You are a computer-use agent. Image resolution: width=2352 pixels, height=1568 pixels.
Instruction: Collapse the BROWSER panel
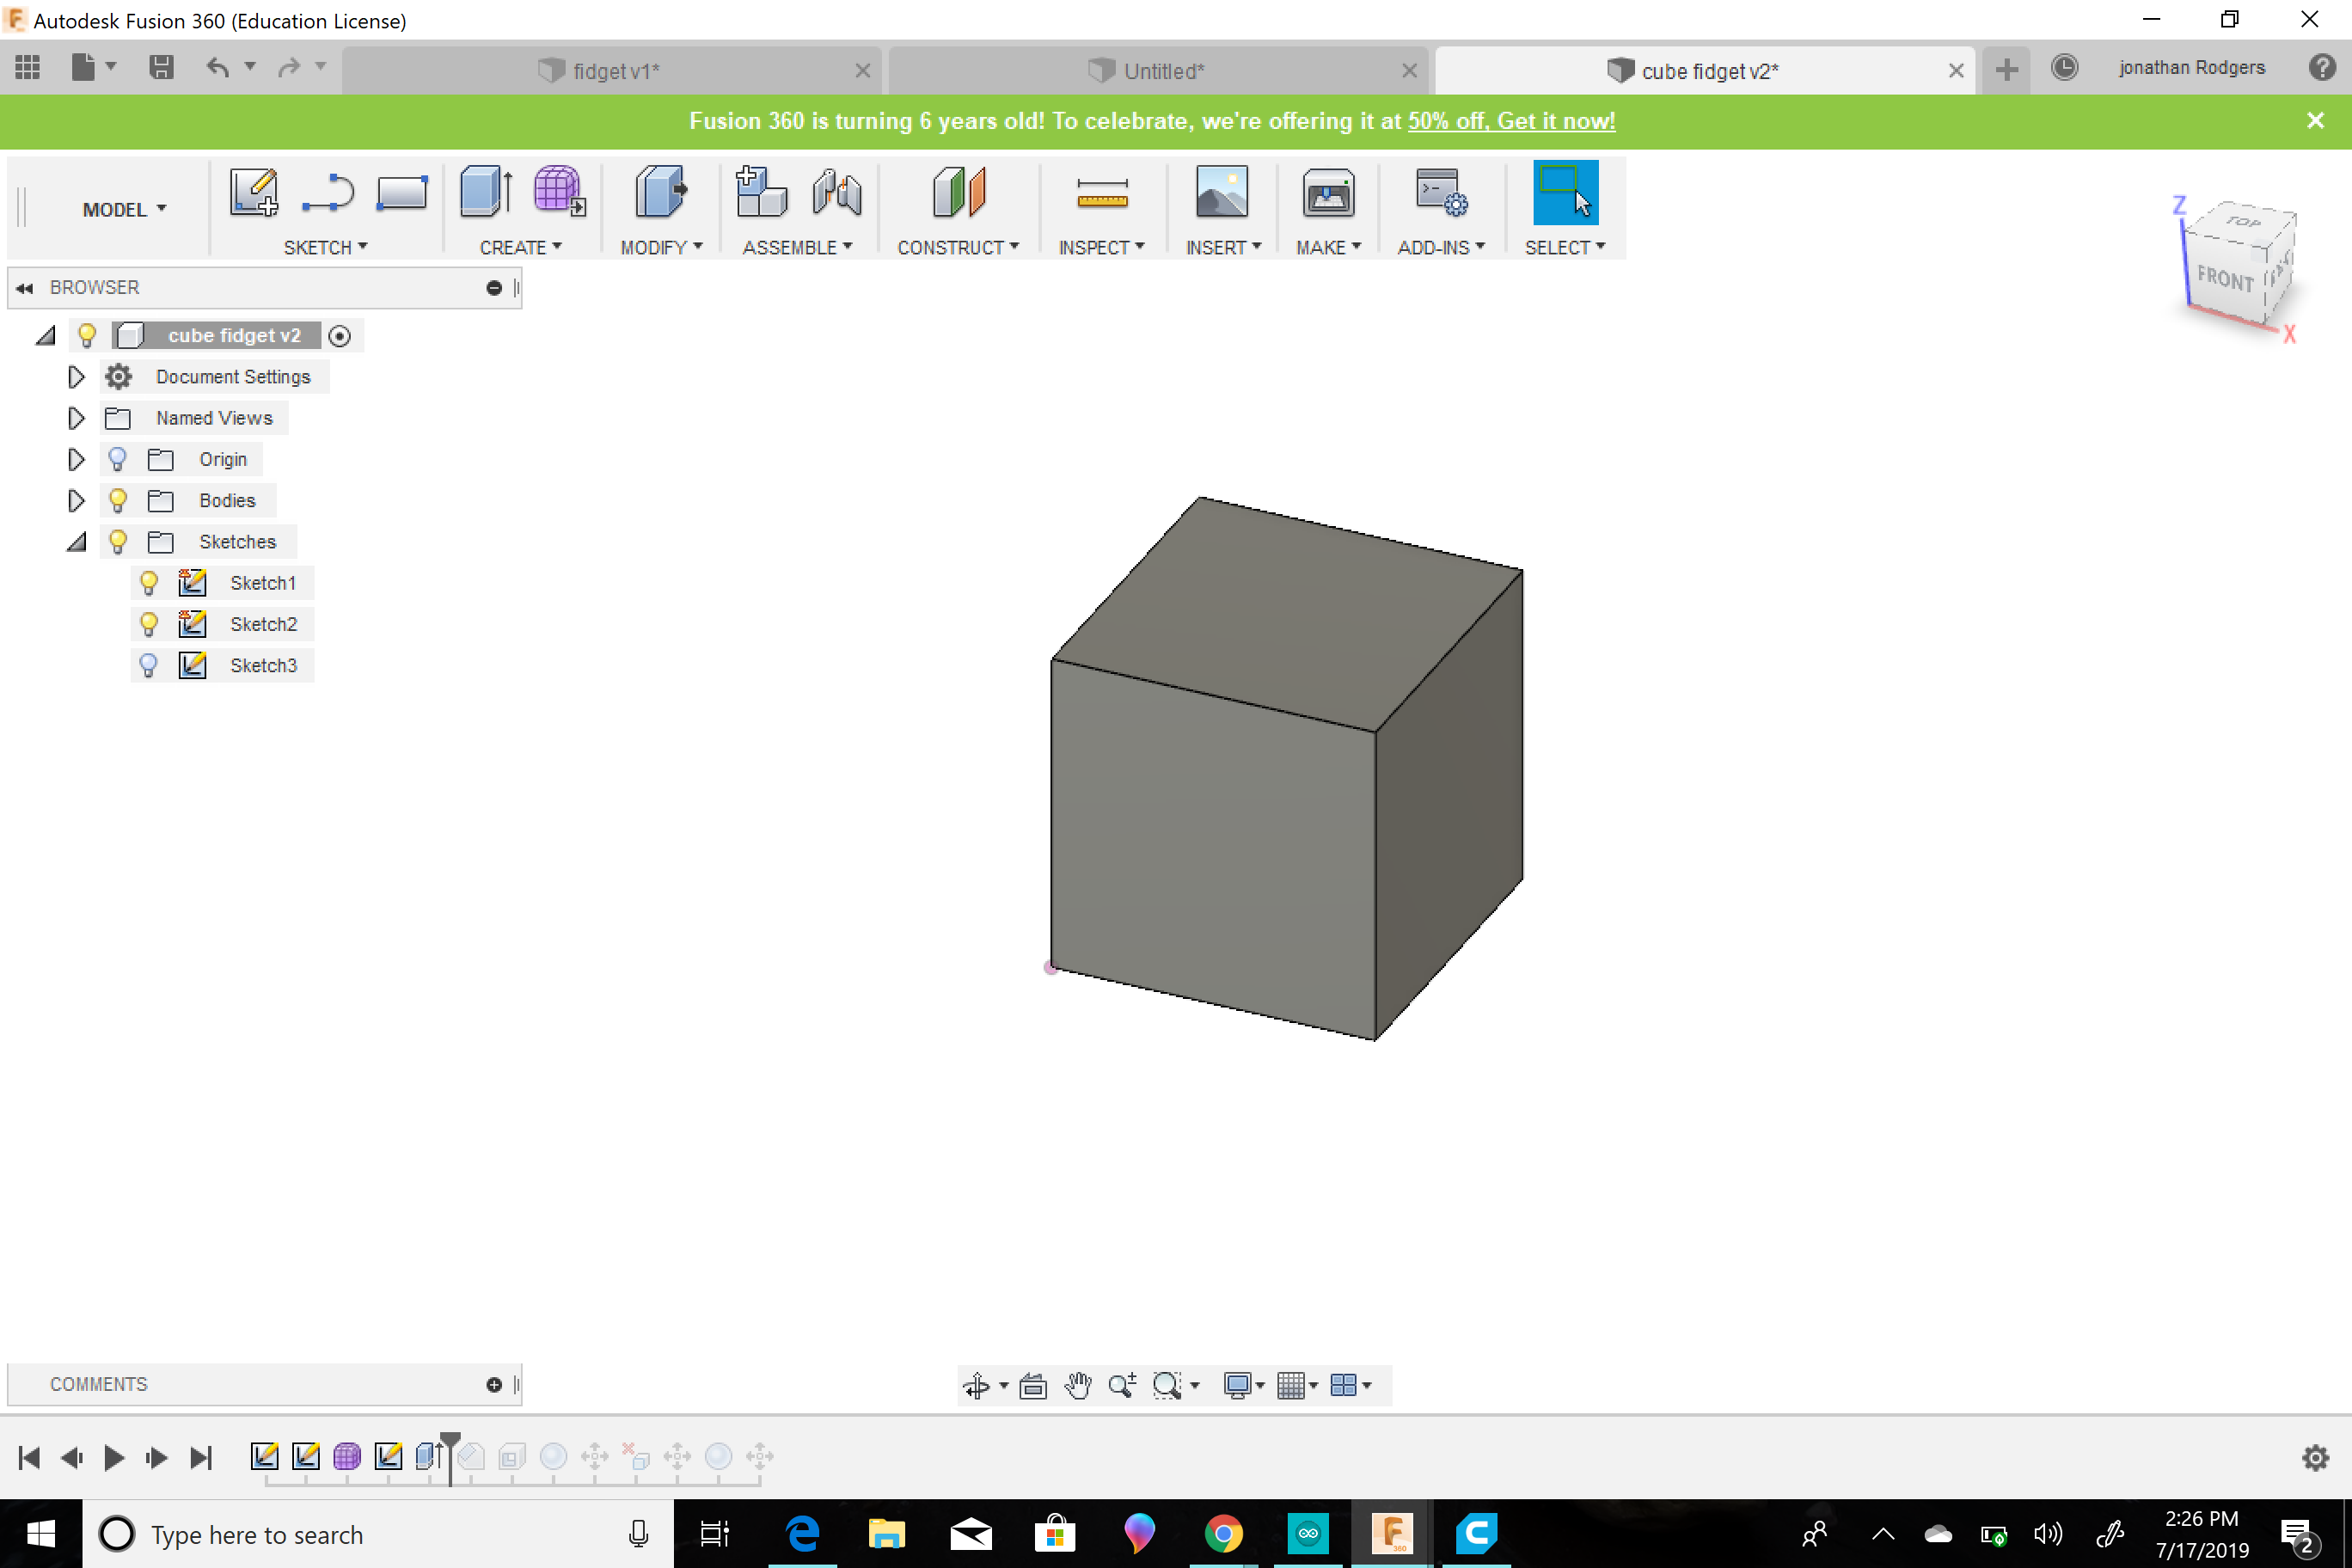pos(24,288)
